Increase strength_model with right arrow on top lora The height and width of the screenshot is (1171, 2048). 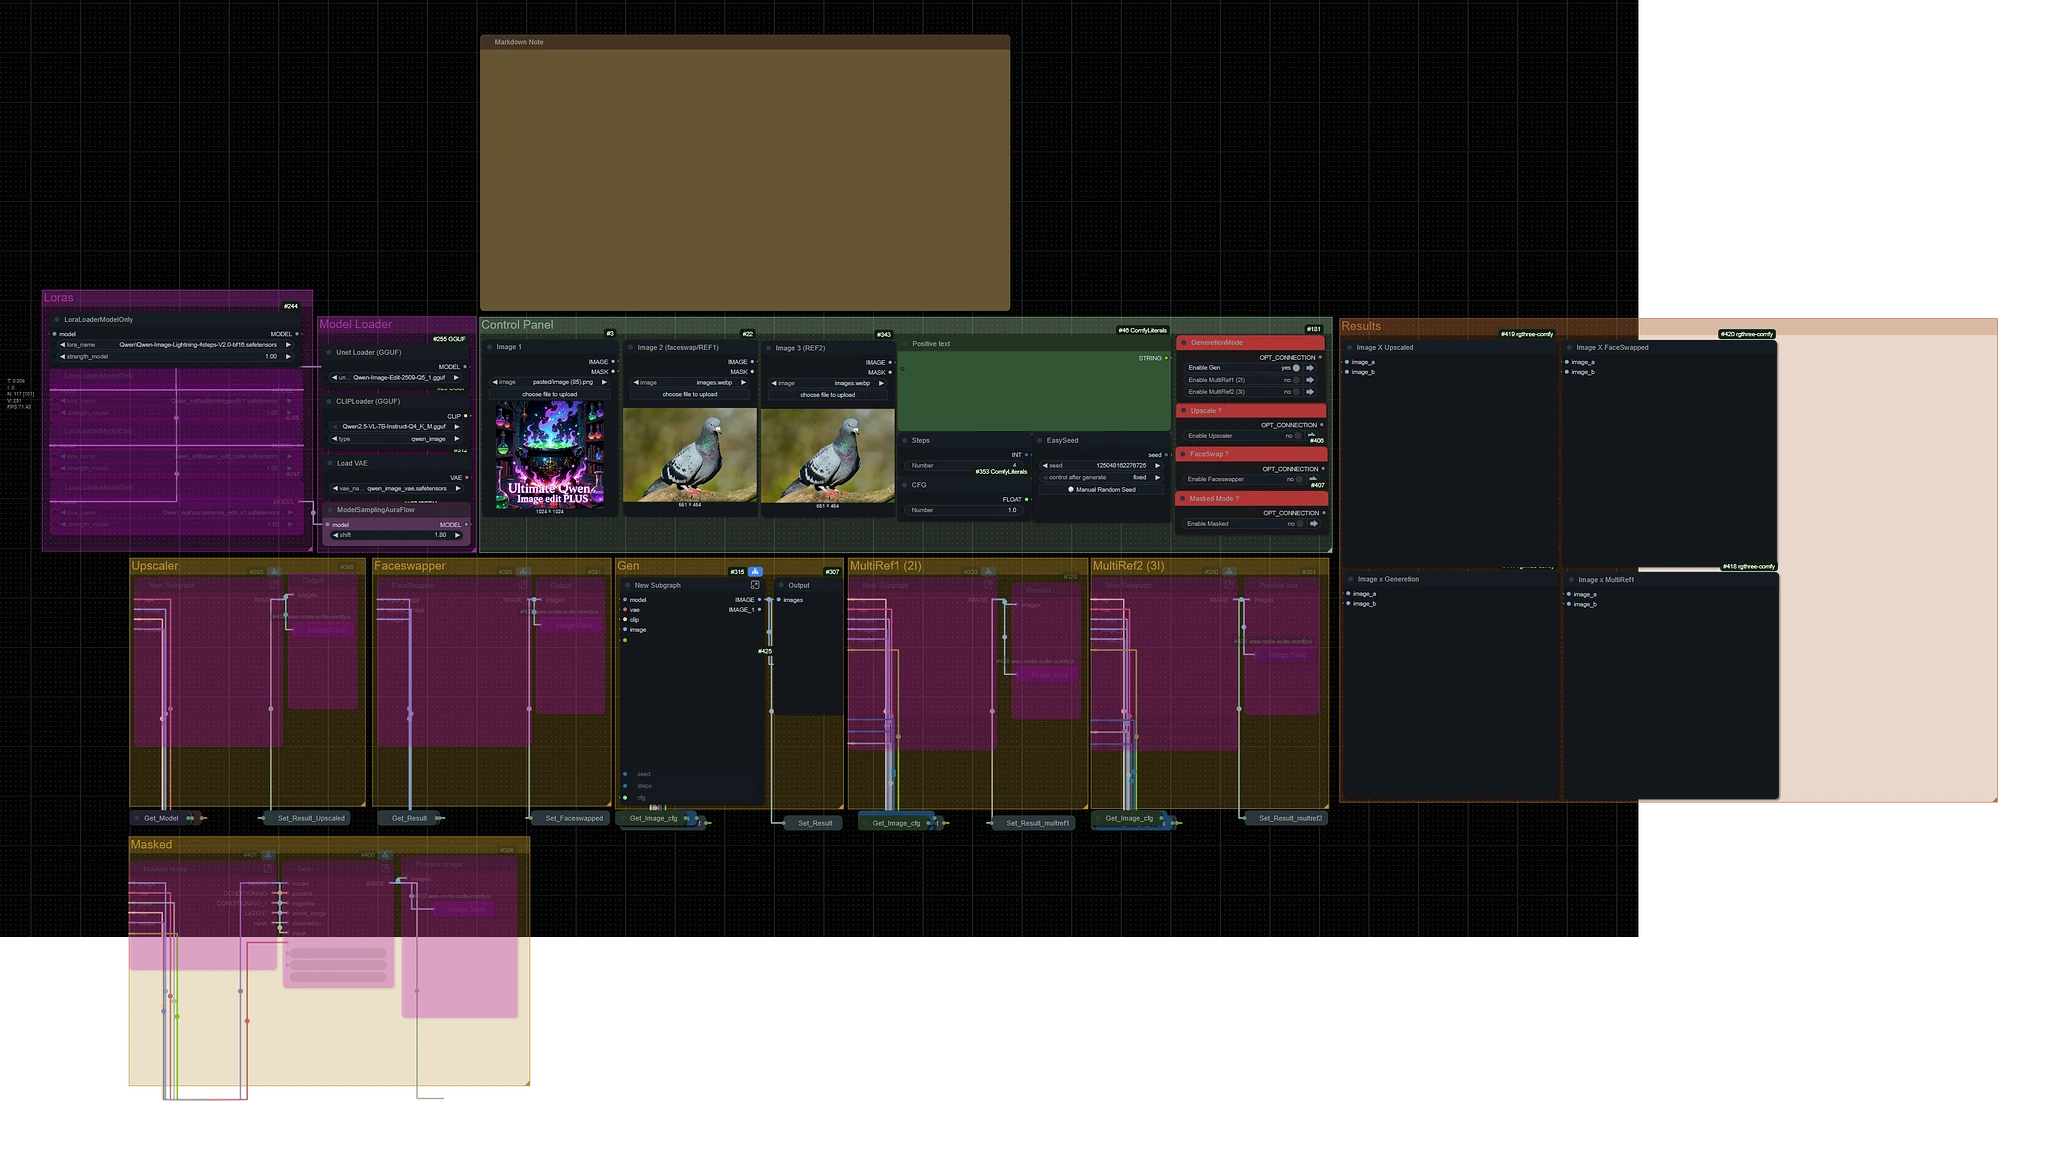[x=289, y=357]
